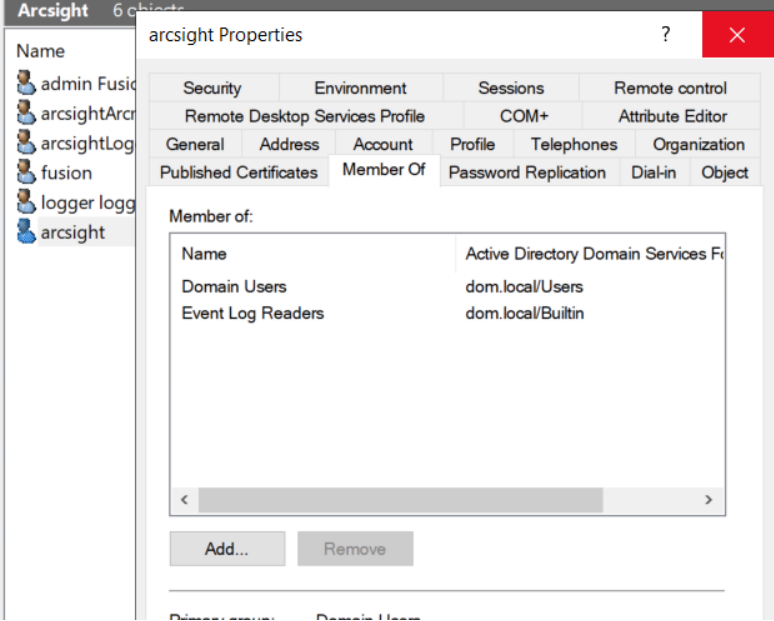Screen dimensions: 774x621
Task: Click the dom.local/Users folder cell
Action: coord(524,287)
